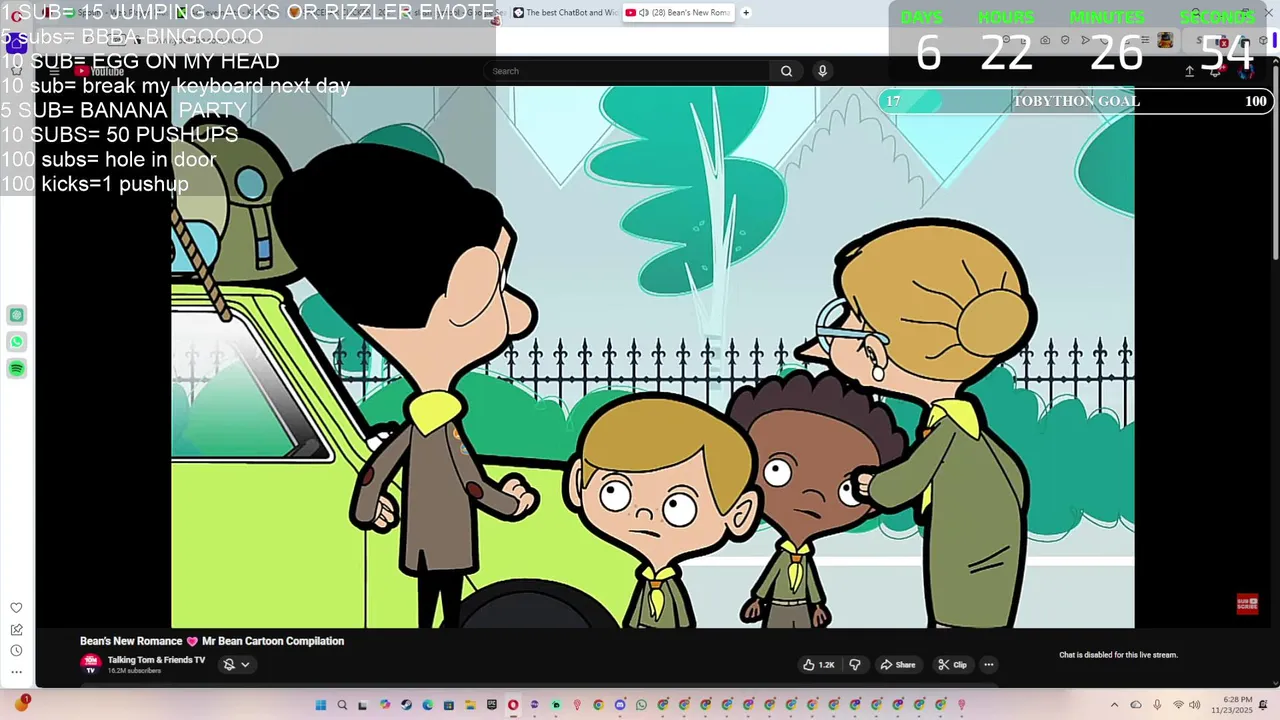Open Talking Tom & Friends TV channel name link
1280x720 pixels.
coord(156,660)
